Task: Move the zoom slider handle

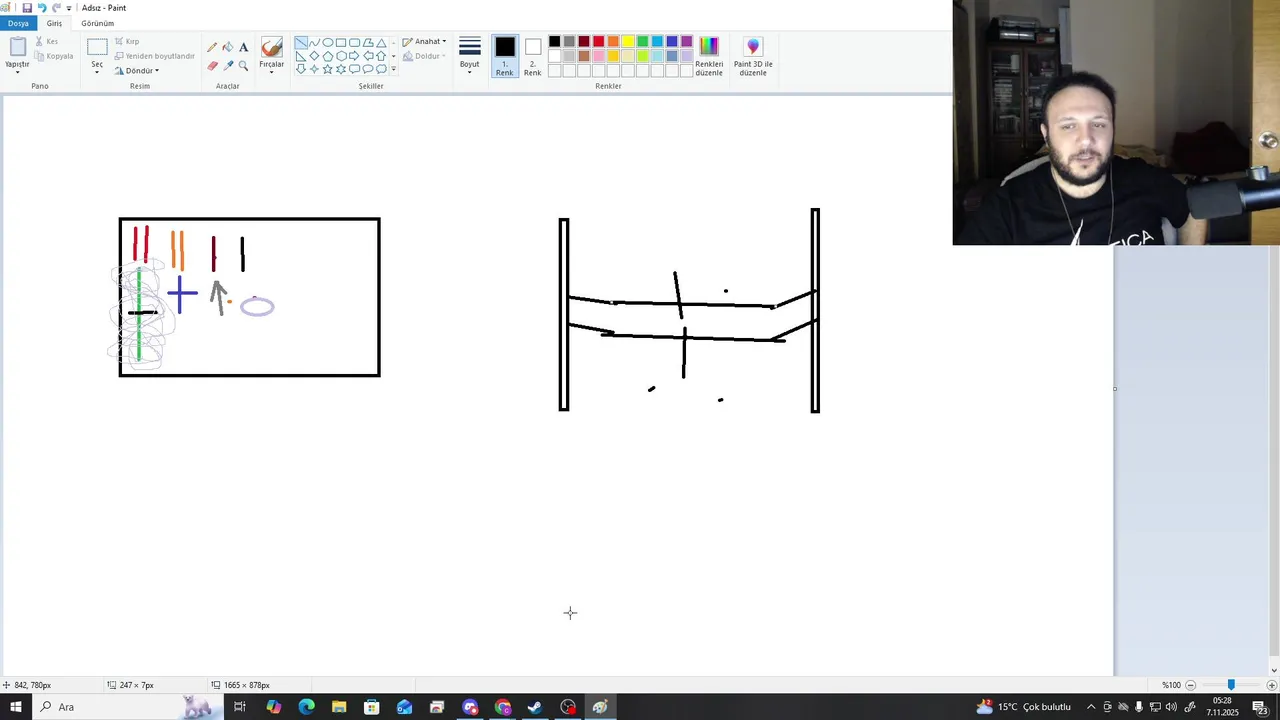Action: [1231, 685]
